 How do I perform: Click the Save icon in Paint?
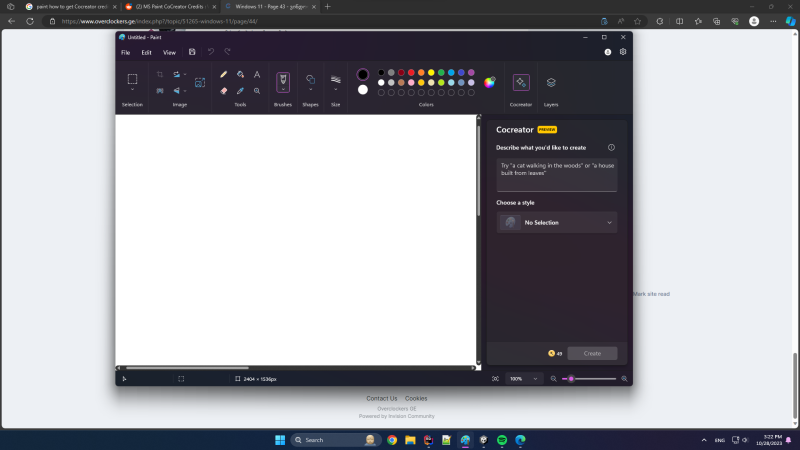coord(192,52)
